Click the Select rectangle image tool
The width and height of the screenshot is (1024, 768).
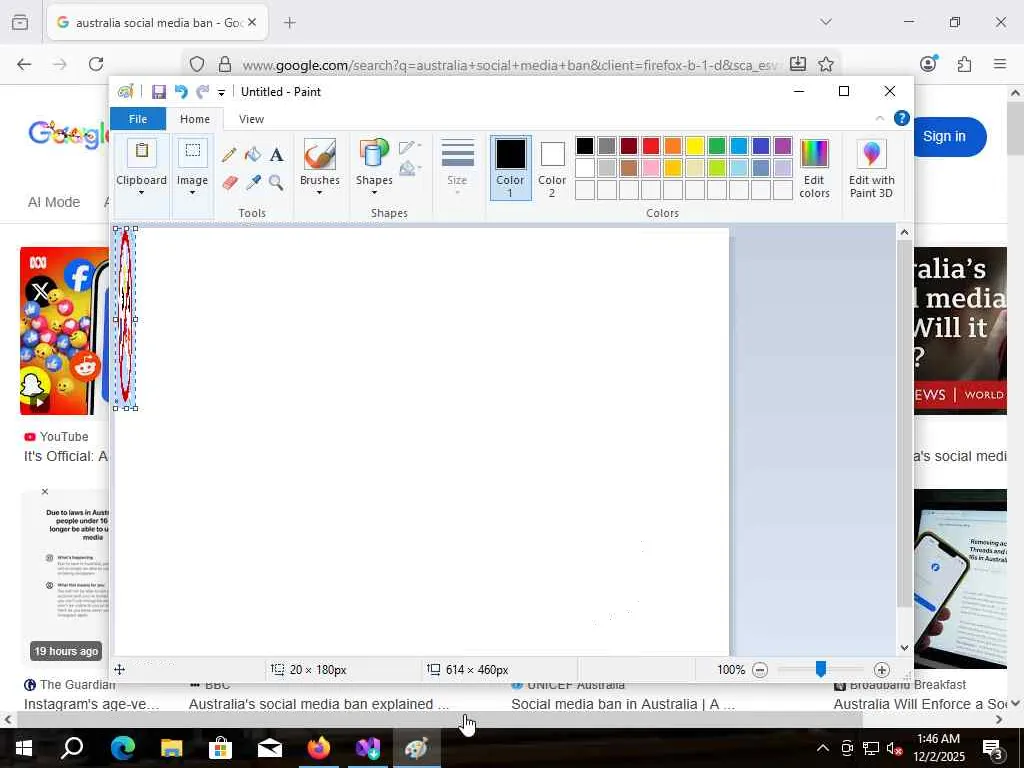click(192, 153)
